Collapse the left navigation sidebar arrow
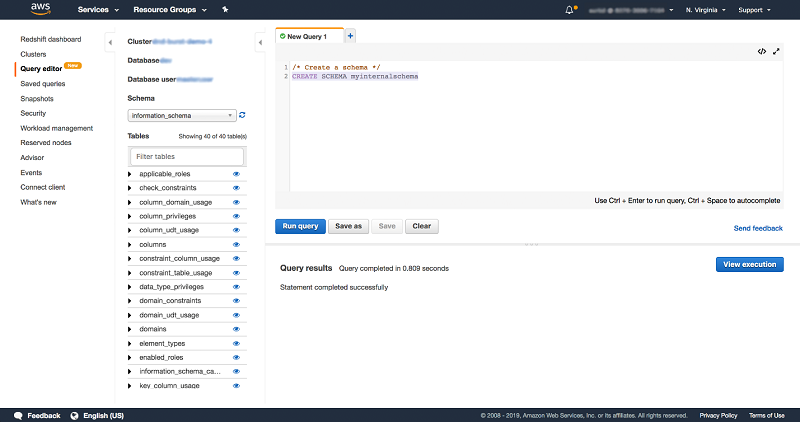This screenshot has height=422, width=800. pyautogui.click(x=109, y=41)
